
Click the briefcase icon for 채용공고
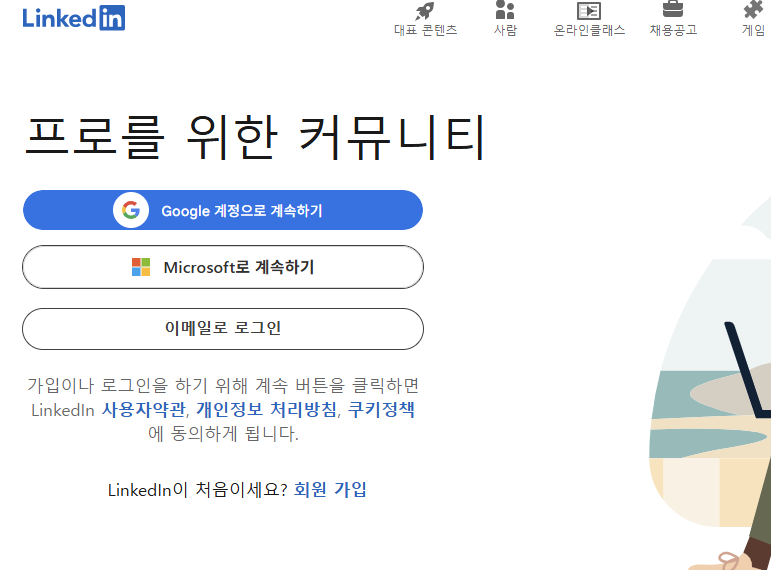click(x=673, y=9)
